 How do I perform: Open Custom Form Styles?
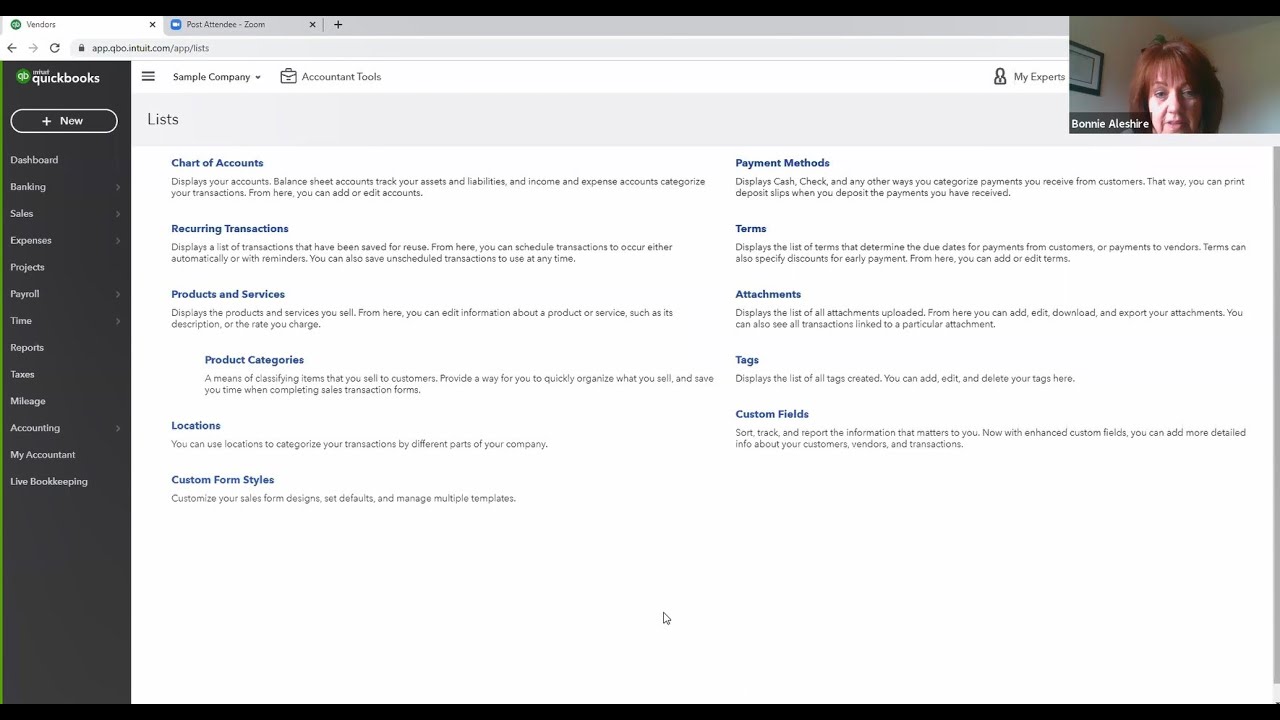pyautogui.click(x=222, y=480)
